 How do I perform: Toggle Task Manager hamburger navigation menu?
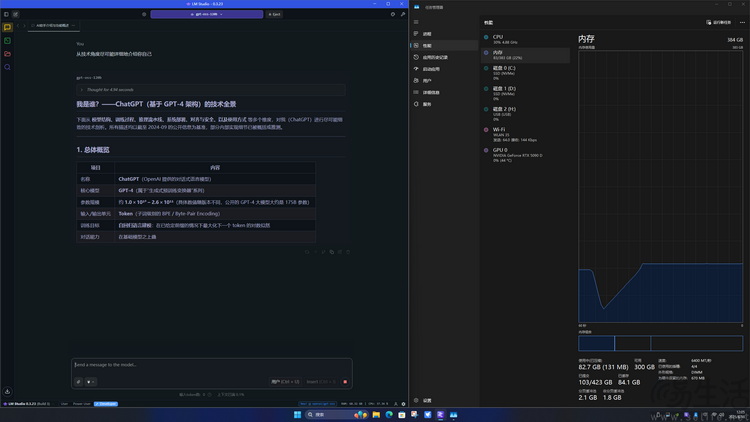click(416, 22)
